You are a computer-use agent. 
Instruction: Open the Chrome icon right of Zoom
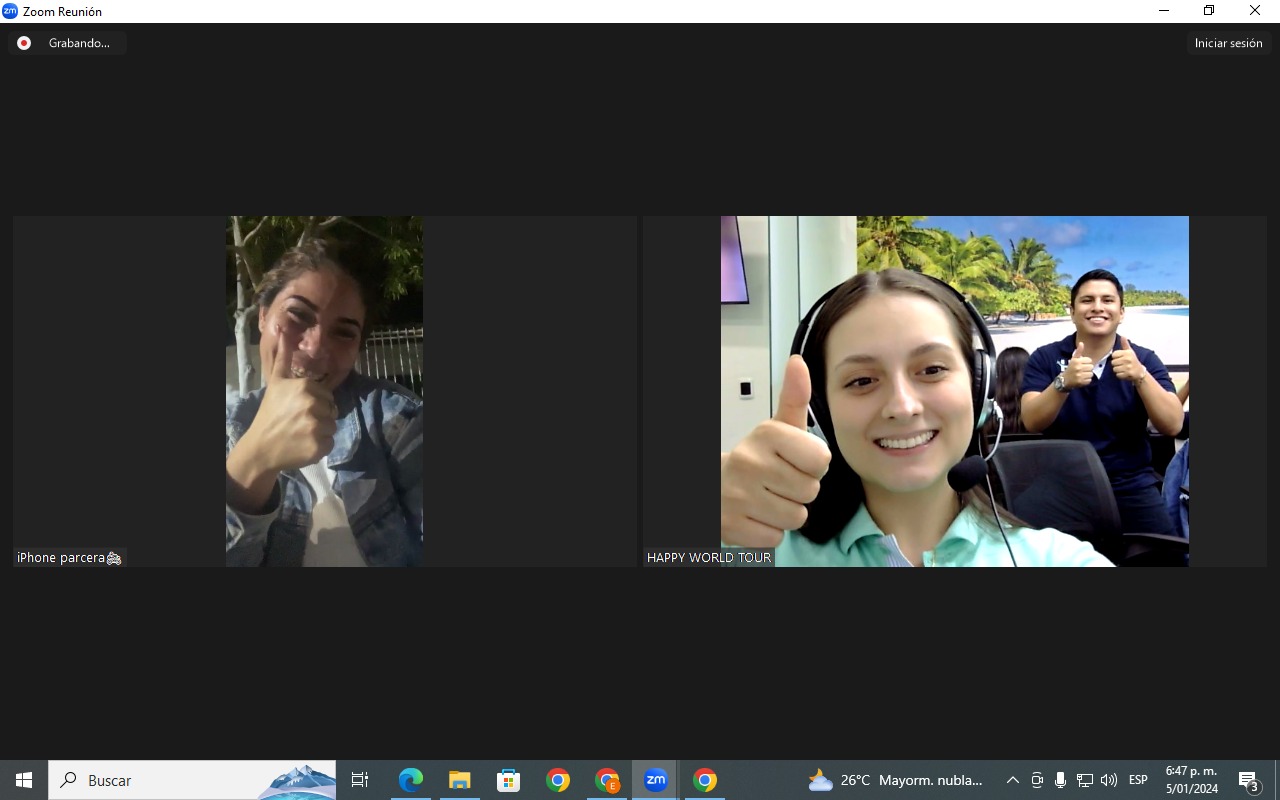705,780
